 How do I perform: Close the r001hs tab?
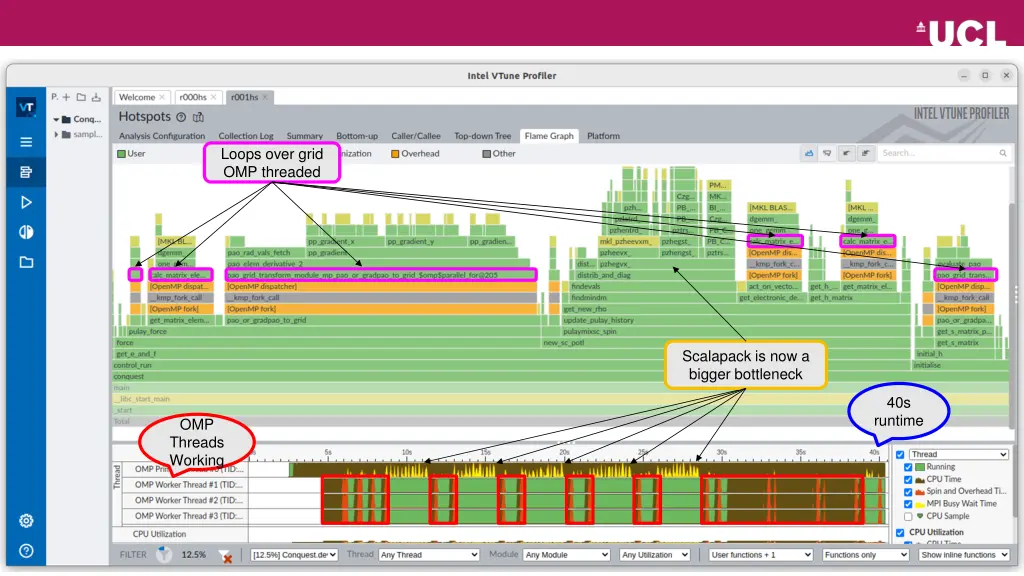(x=265, y=97)
